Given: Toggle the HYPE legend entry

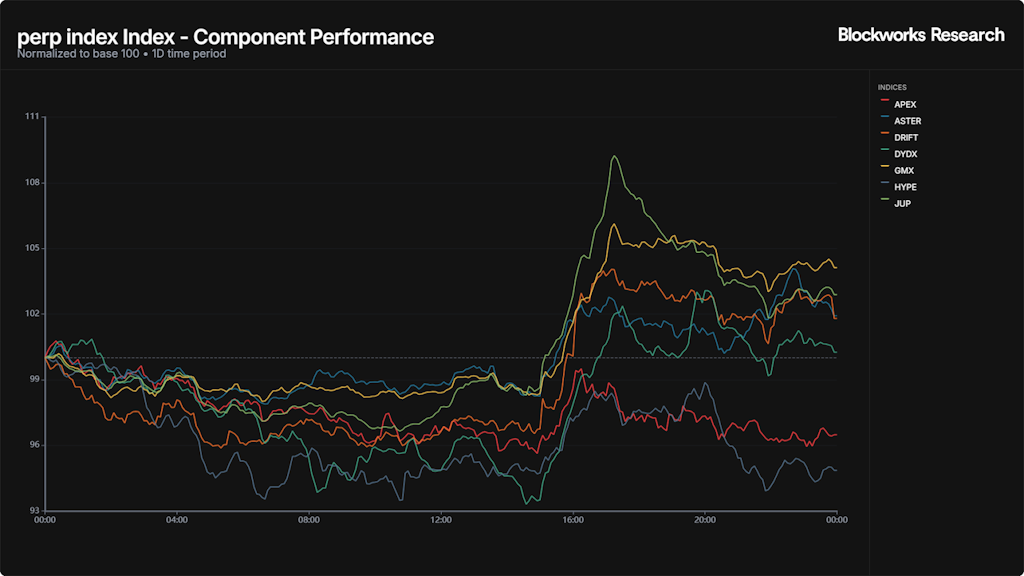Looking at the screenshot, I should [905, 187].
